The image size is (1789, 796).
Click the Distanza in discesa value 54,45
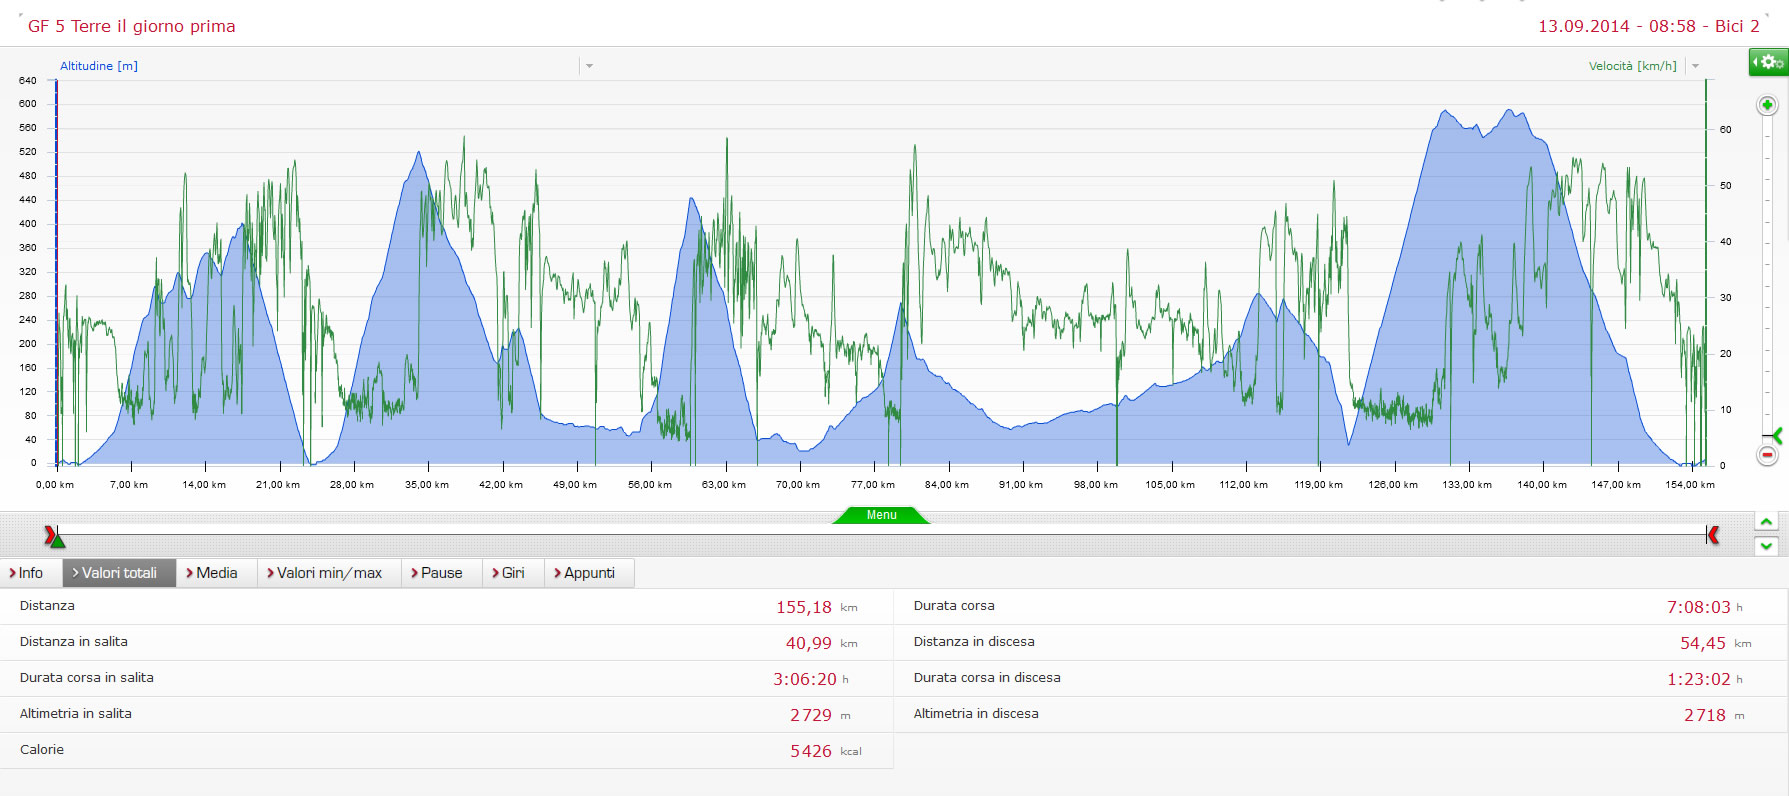coord(1702,643)
